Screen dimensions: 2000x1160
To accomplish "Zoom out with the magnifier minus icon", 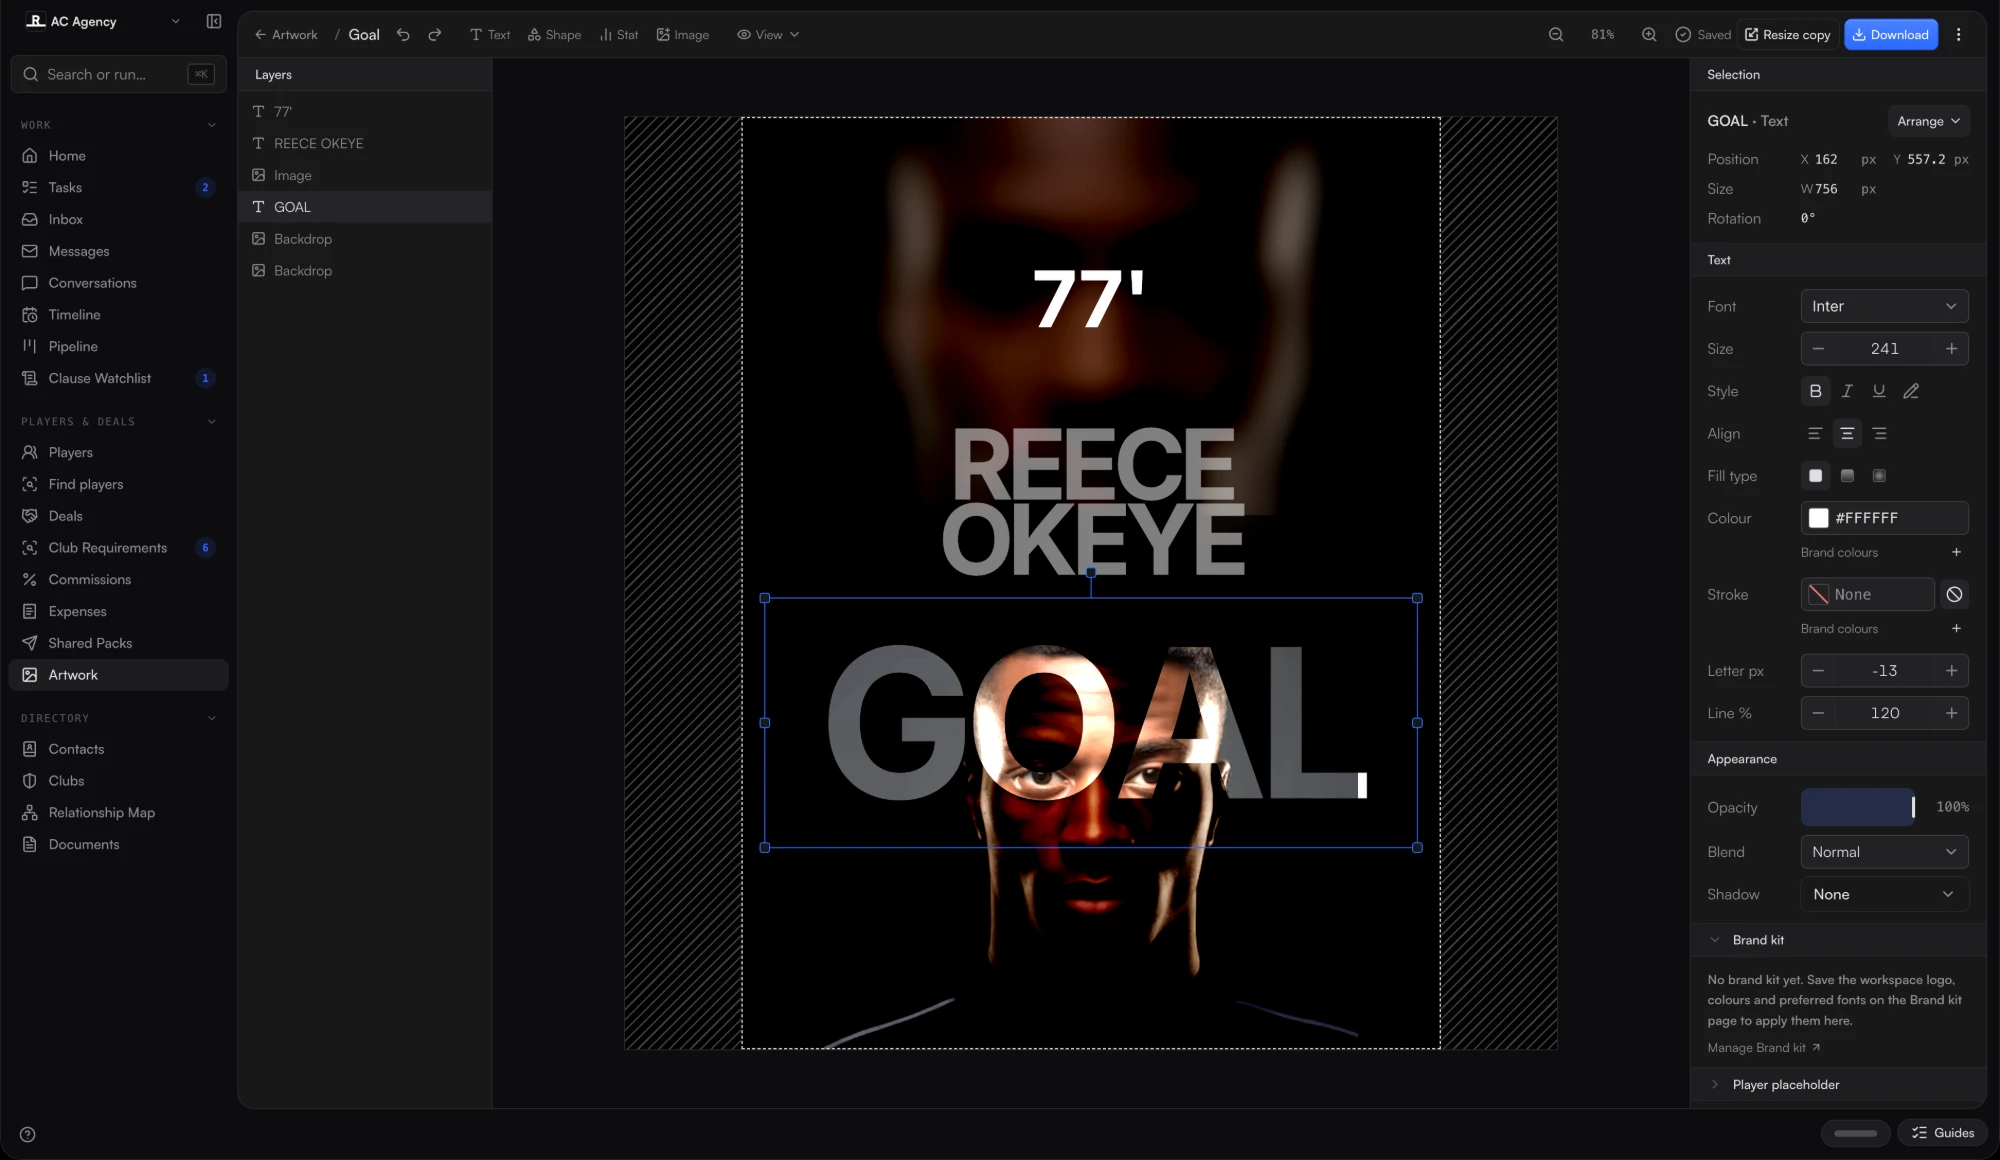I will pyautogui.click(x=1556, y=34).
